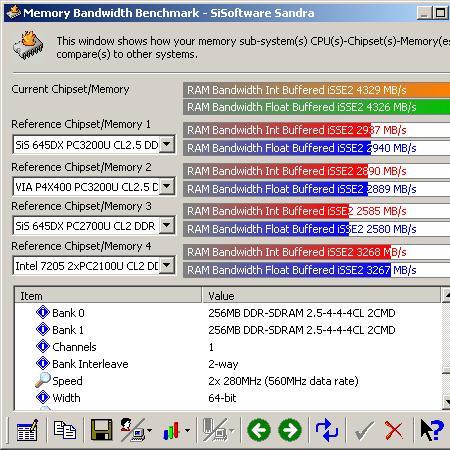The image size is (450, 450).
Task: Open the bar chart icon in toolbar
Action: (171, 431)
